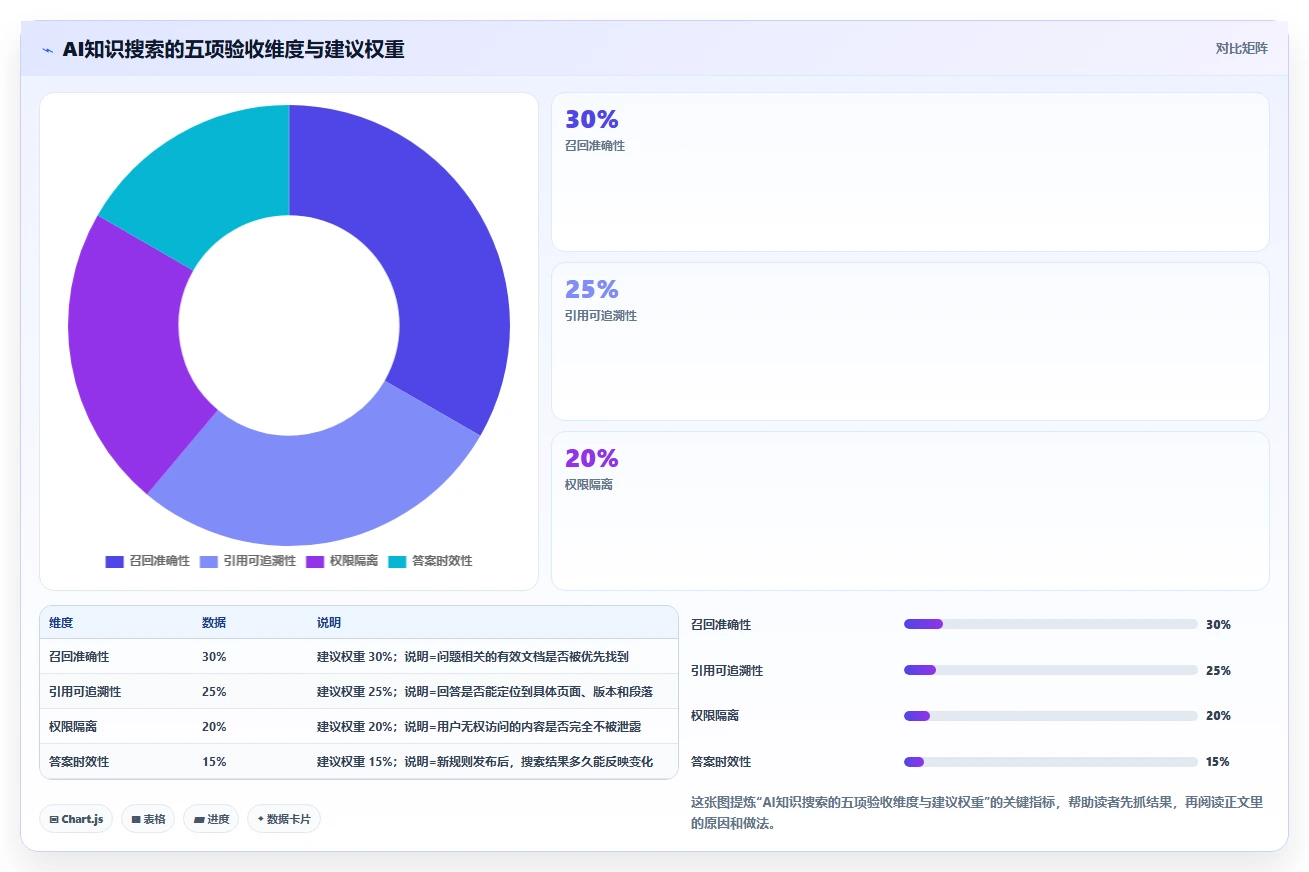Click the 说明 table column header
This screenshot has width=1309, height=872.
329,622
